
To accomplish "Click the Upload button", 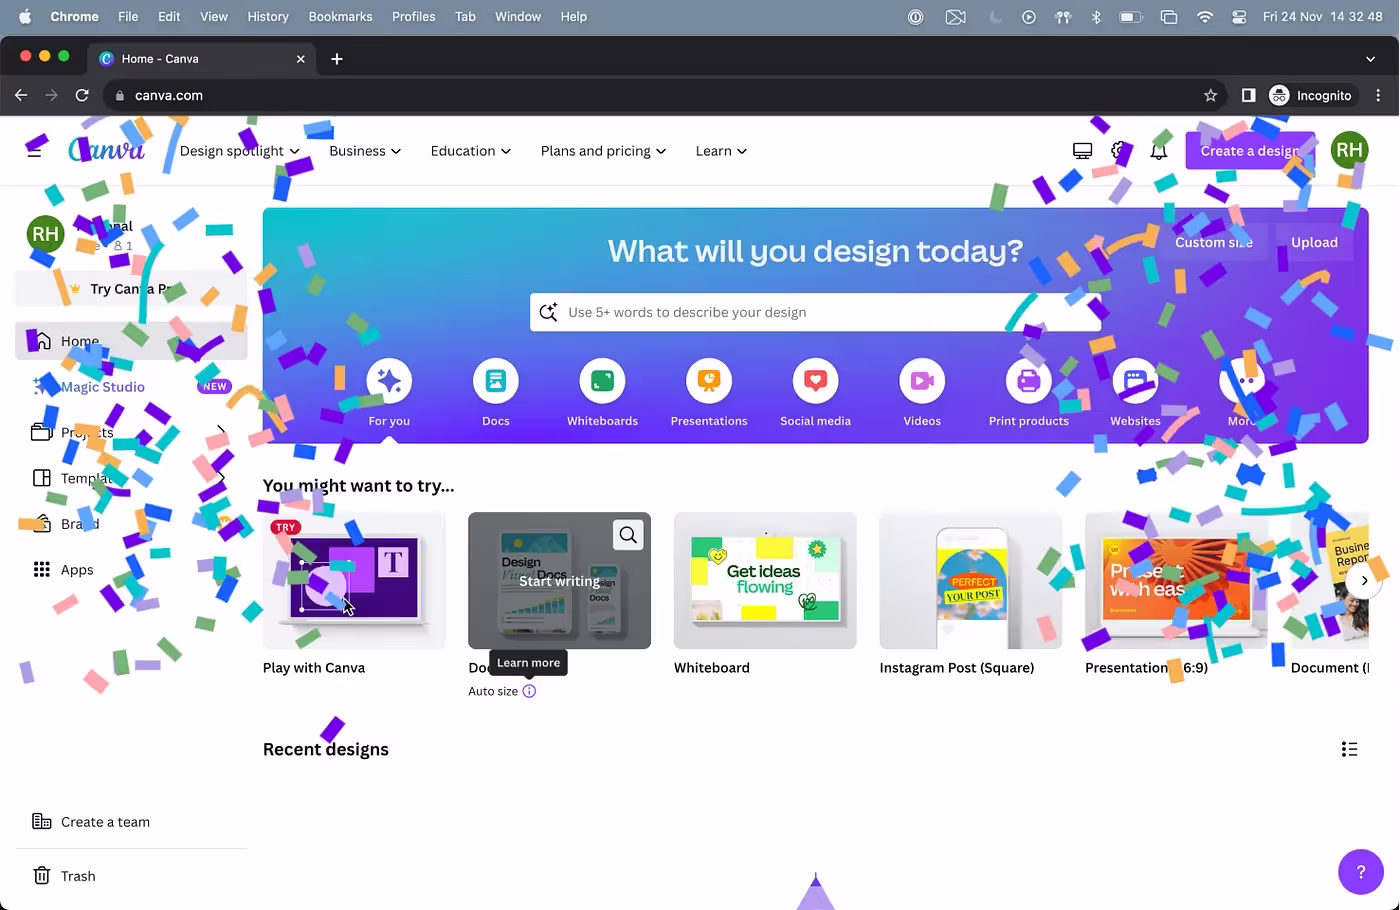I will tap(1313, 242).
